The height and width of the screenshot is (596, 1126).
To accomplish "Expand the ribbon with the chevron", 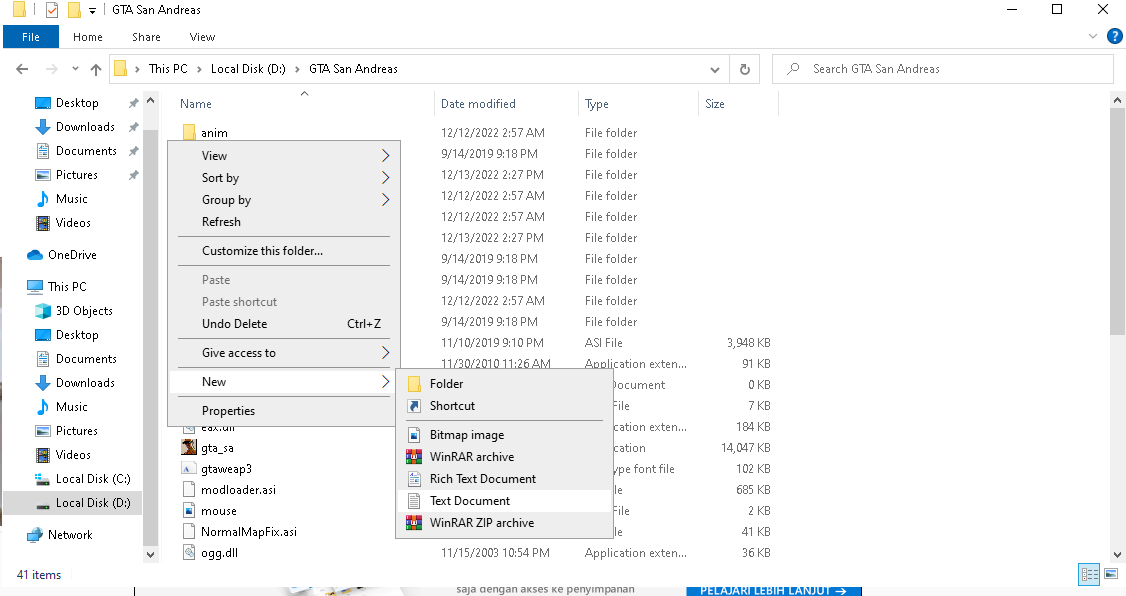I will tap(1093, 36).
